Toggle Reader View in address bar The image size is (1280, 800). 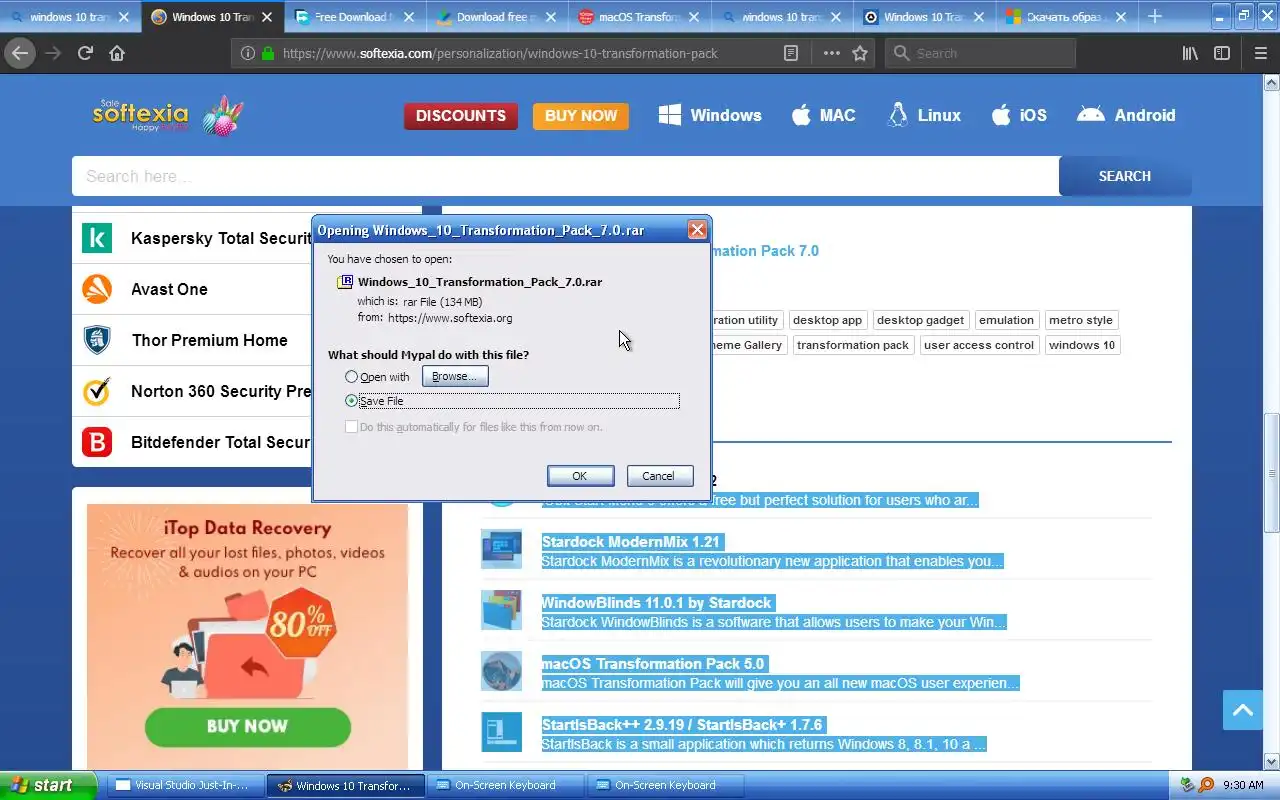tap(791, 53)
